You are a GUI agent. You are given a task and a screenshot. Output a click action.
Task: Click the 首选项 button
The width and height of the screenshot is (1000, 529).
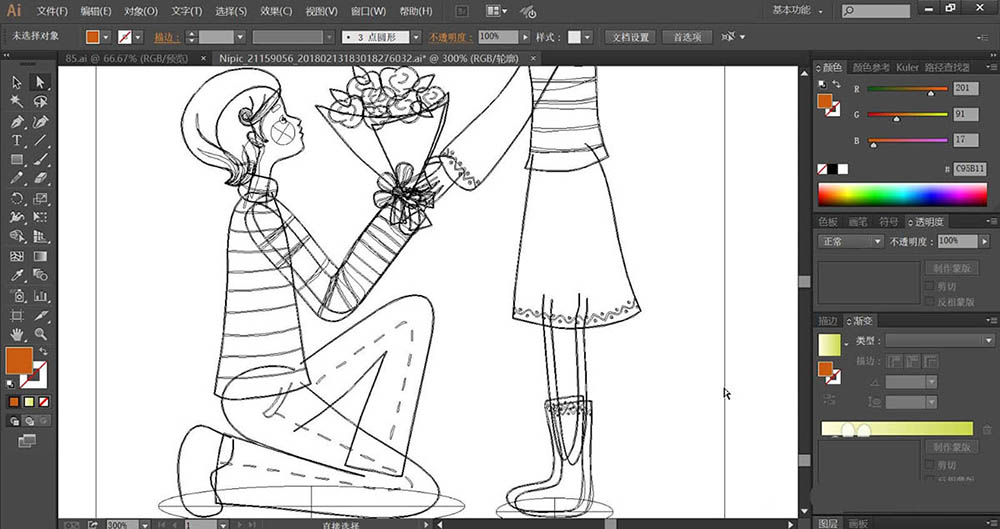[x=687, y=37]
